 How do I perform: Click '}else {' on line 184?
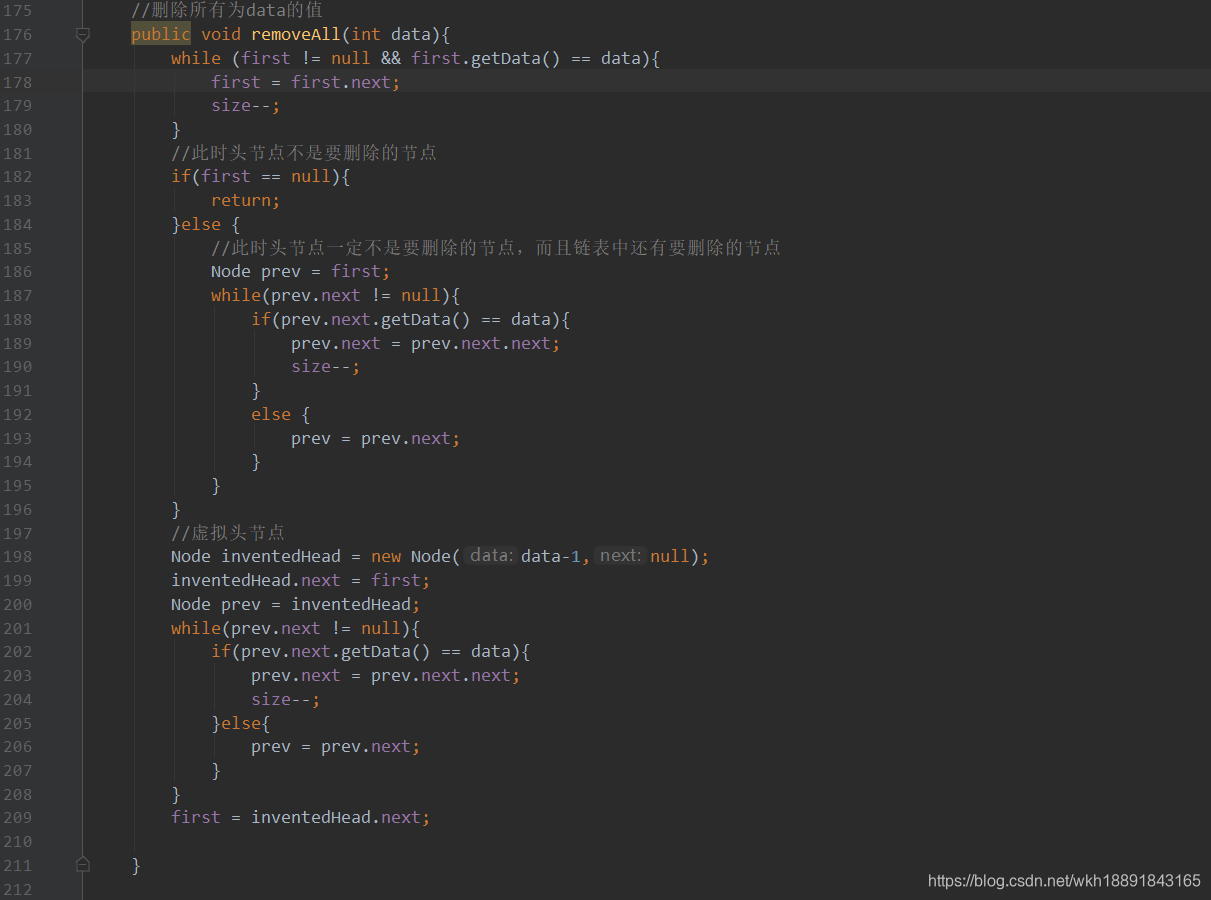tap(206, 225)
